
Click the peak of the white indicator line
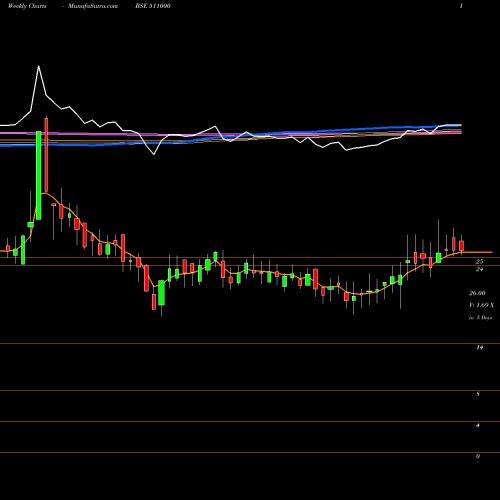39,66
